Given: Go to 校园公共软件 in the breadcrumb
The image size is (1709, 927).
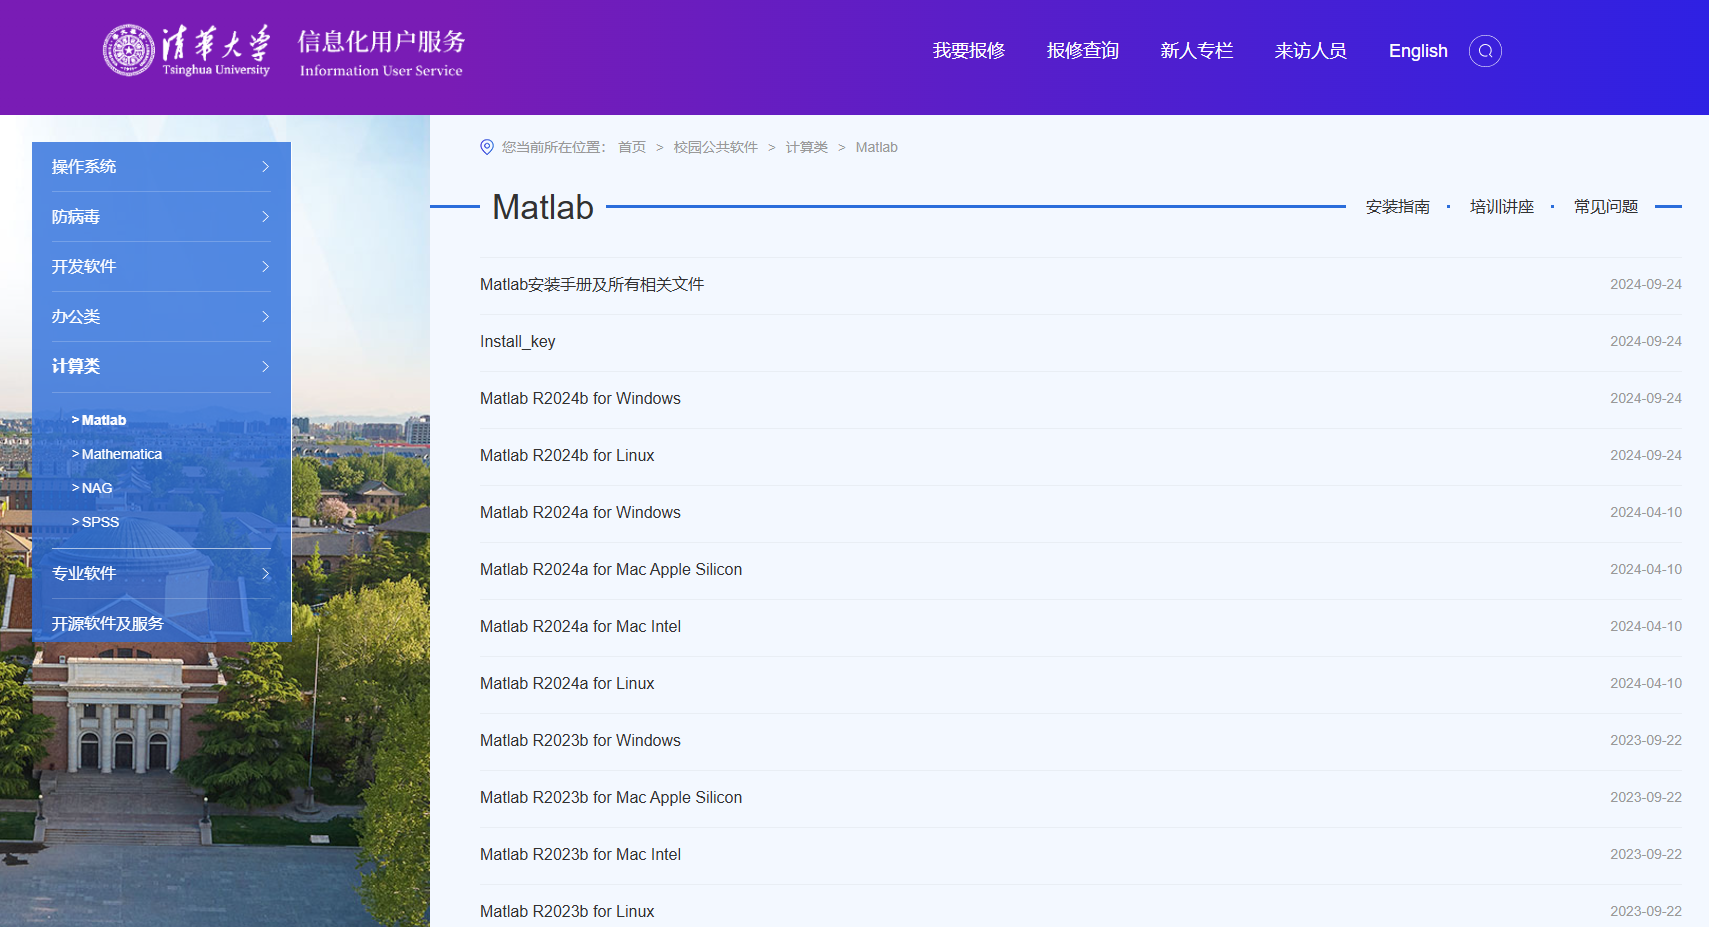Looking at the screenshot, I should (716, 147).
